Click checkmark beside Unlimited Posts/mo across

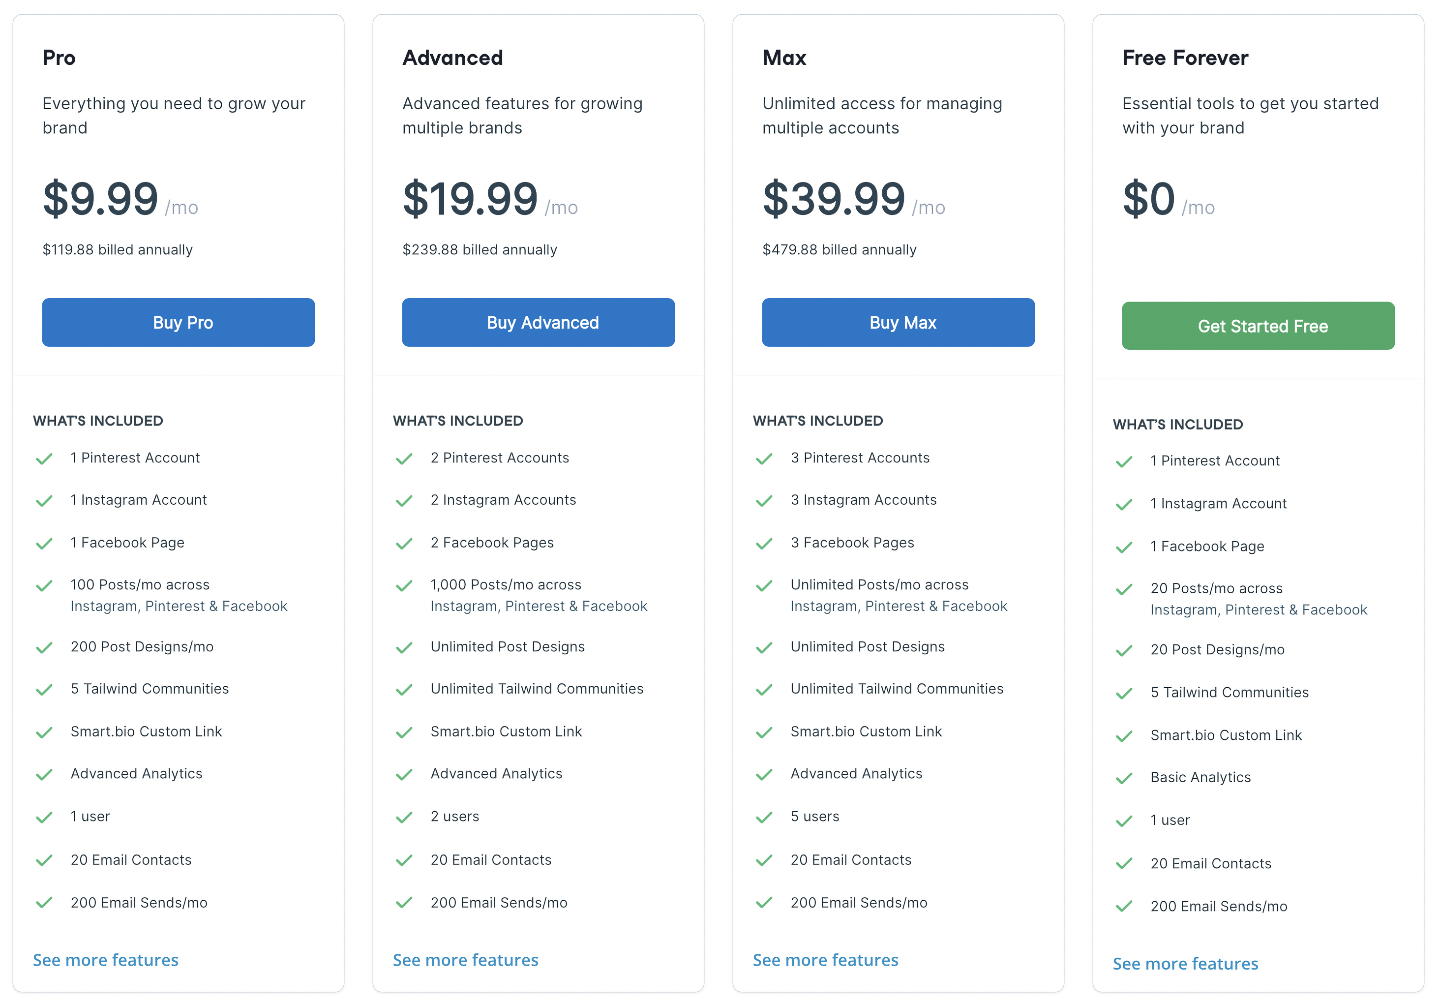coord(764,586)
